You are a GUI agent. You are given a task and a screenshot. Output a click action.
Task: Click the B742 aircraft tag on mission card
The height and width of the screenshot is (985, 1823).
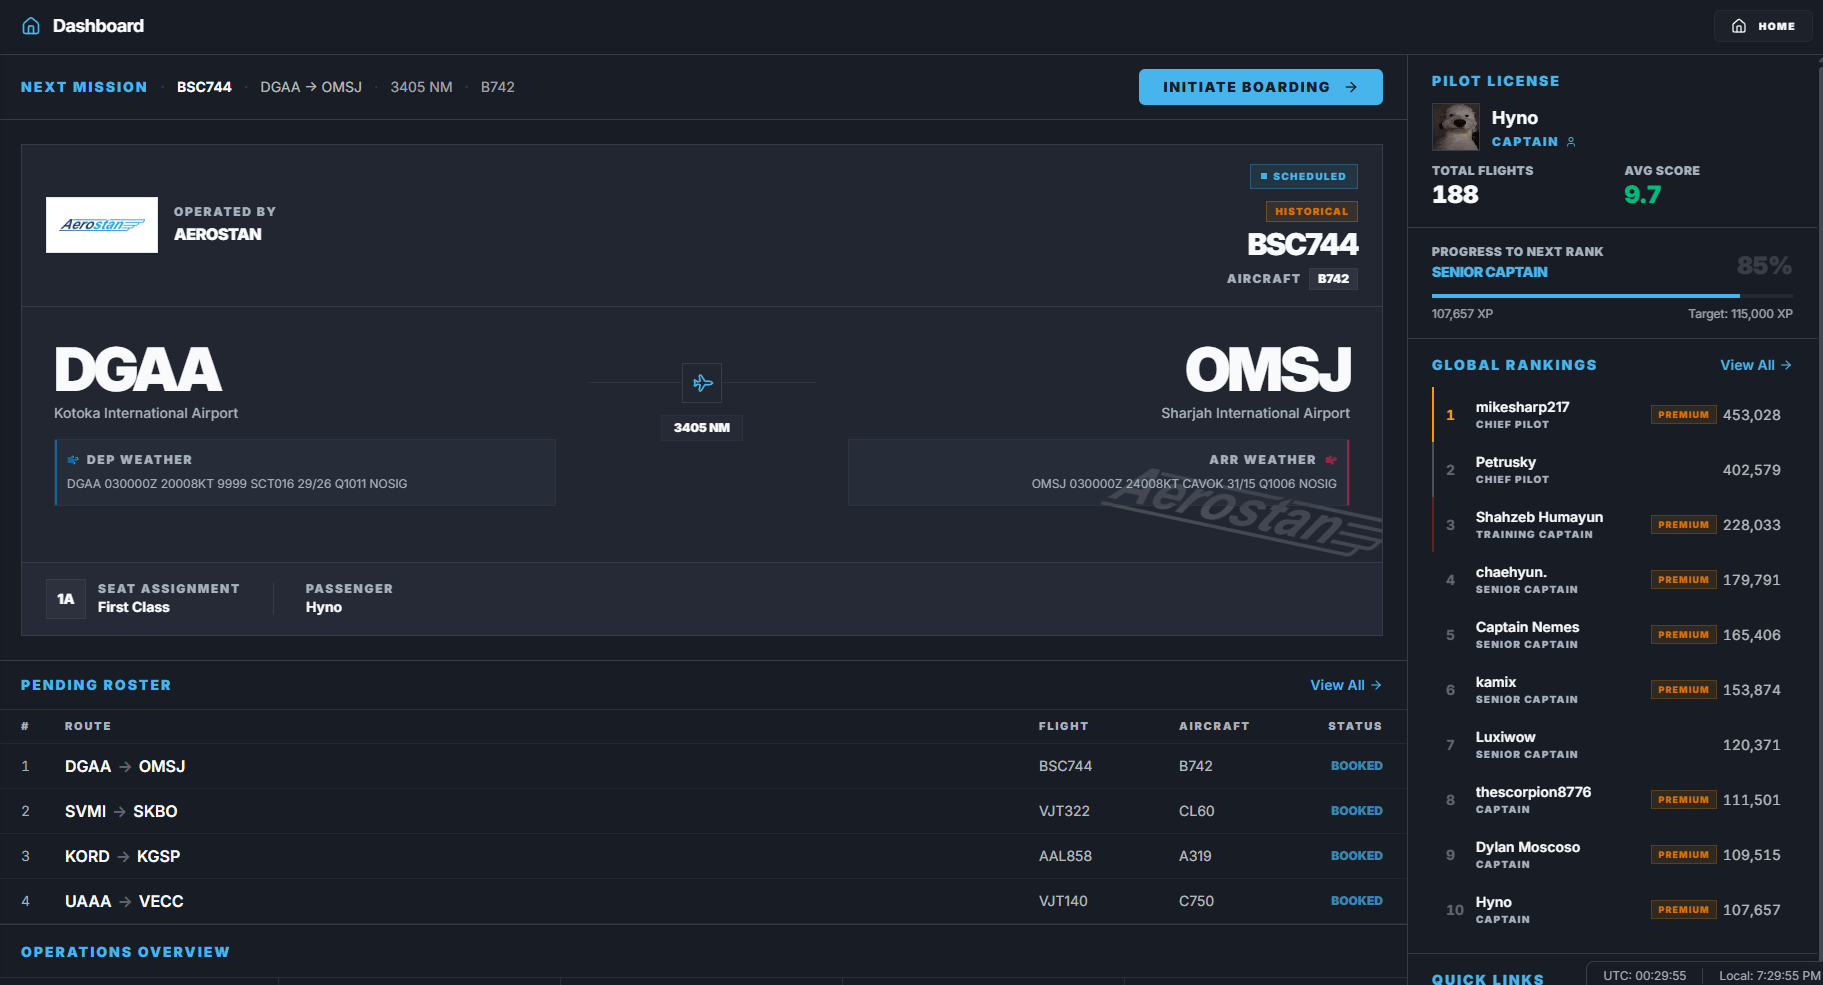(x=1333, y=279)
